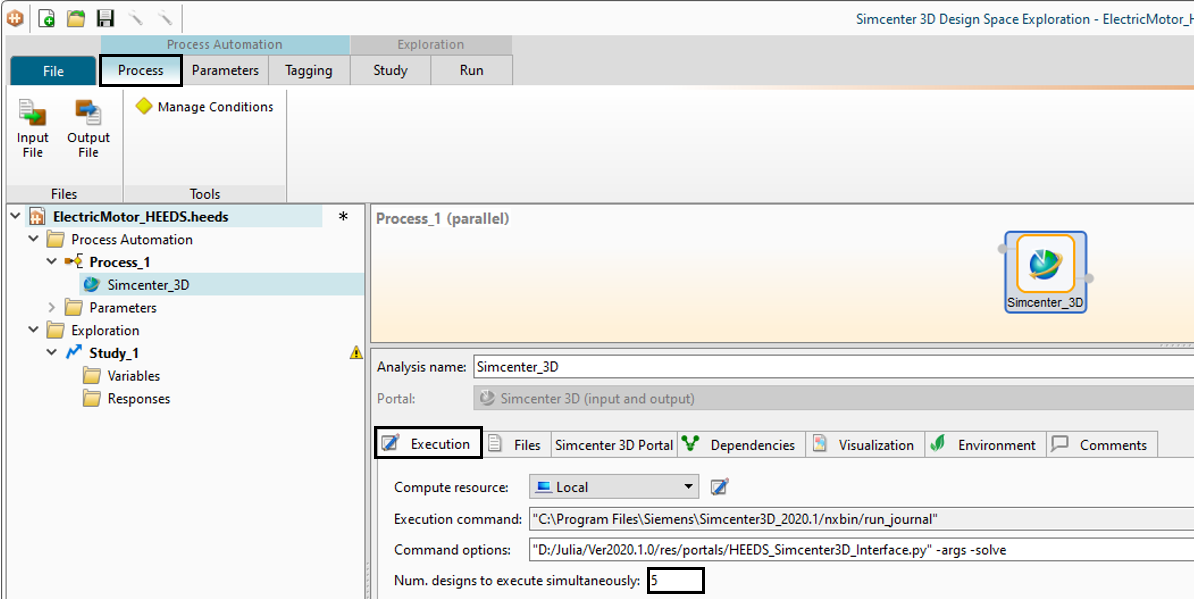Click the edit compute resource icon
The image size is (1194, 599).
pyautogui.click(x=719, y=487)
